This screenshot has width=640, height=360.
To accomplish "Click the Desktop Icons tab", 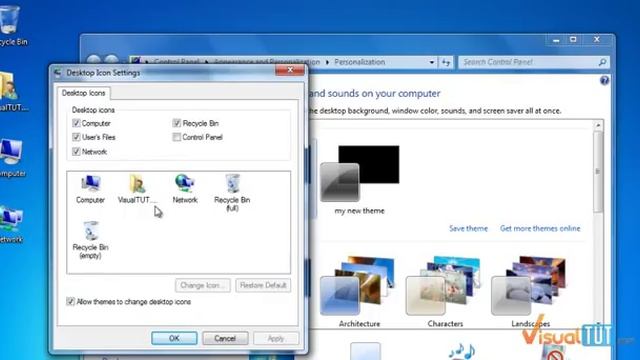I will pyautogui.click(x=84, y=93).
